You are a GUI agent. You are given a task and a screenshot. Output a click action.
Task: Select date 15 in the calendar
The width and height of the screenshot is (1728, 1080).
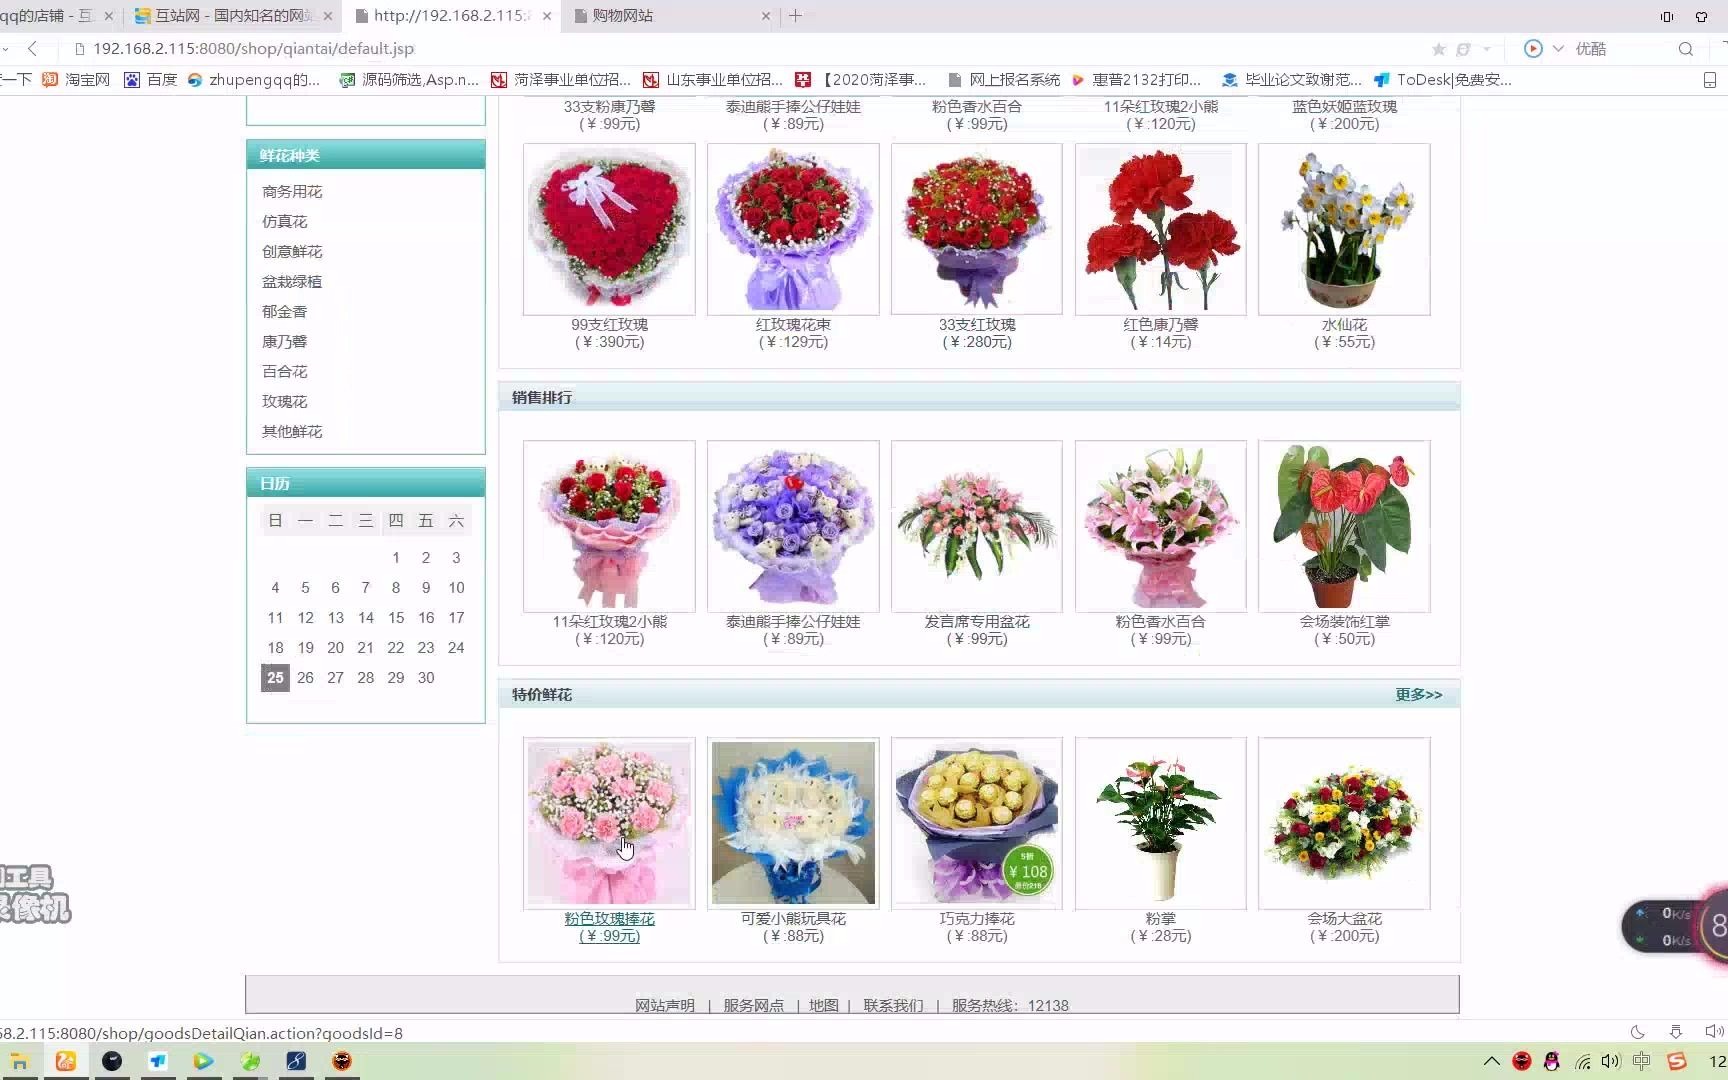click(x=396, y=618)
